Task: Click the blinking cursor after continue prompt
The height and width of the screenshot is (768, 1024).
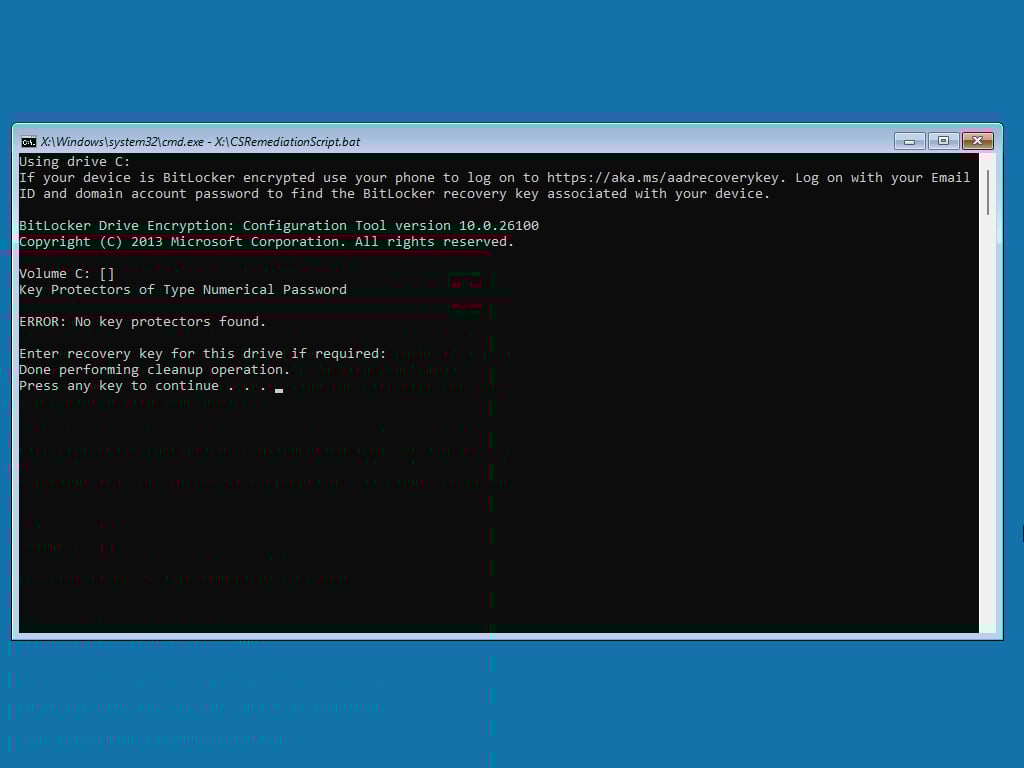Action: [x=279, y=391]
